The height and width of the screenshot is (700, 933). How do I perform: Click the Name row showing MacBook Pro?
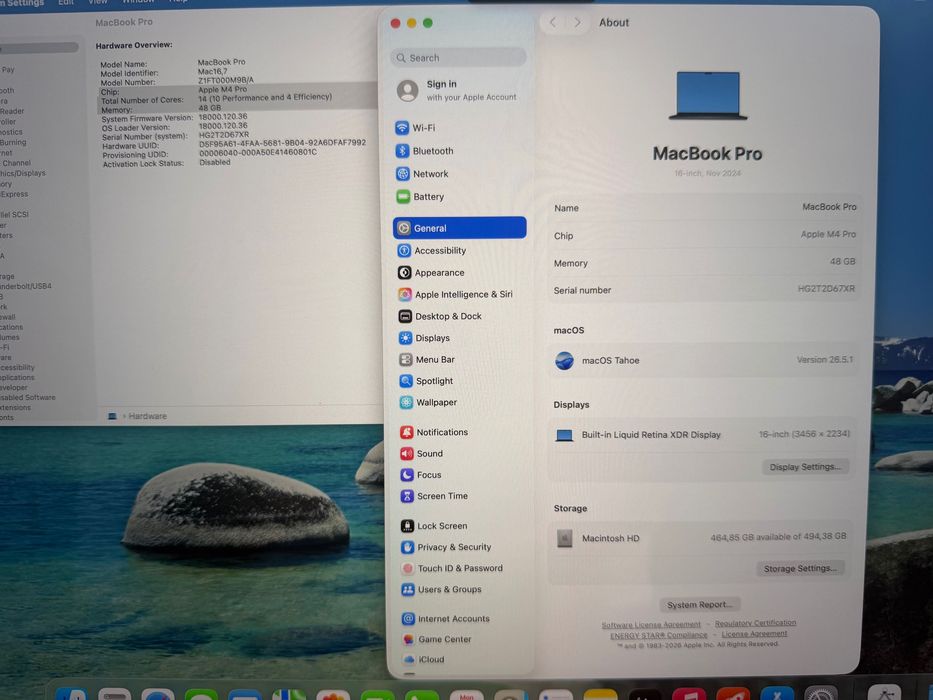pyautogui.click(x=705, y=208)
